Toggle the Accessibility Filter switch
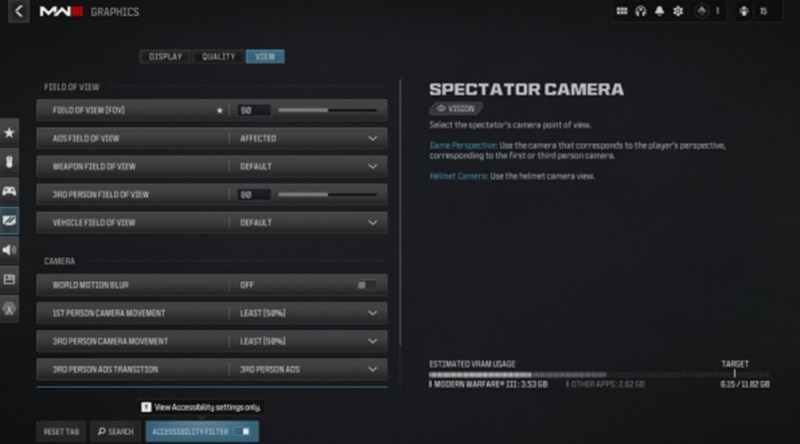800x444 pixels. pos(242,431)
